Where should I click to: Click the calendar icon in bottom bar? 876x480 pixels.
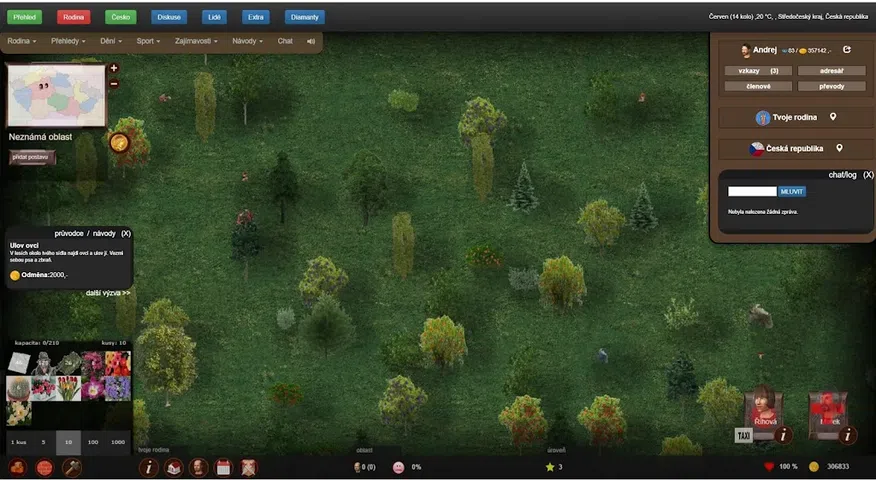point(223,467)
